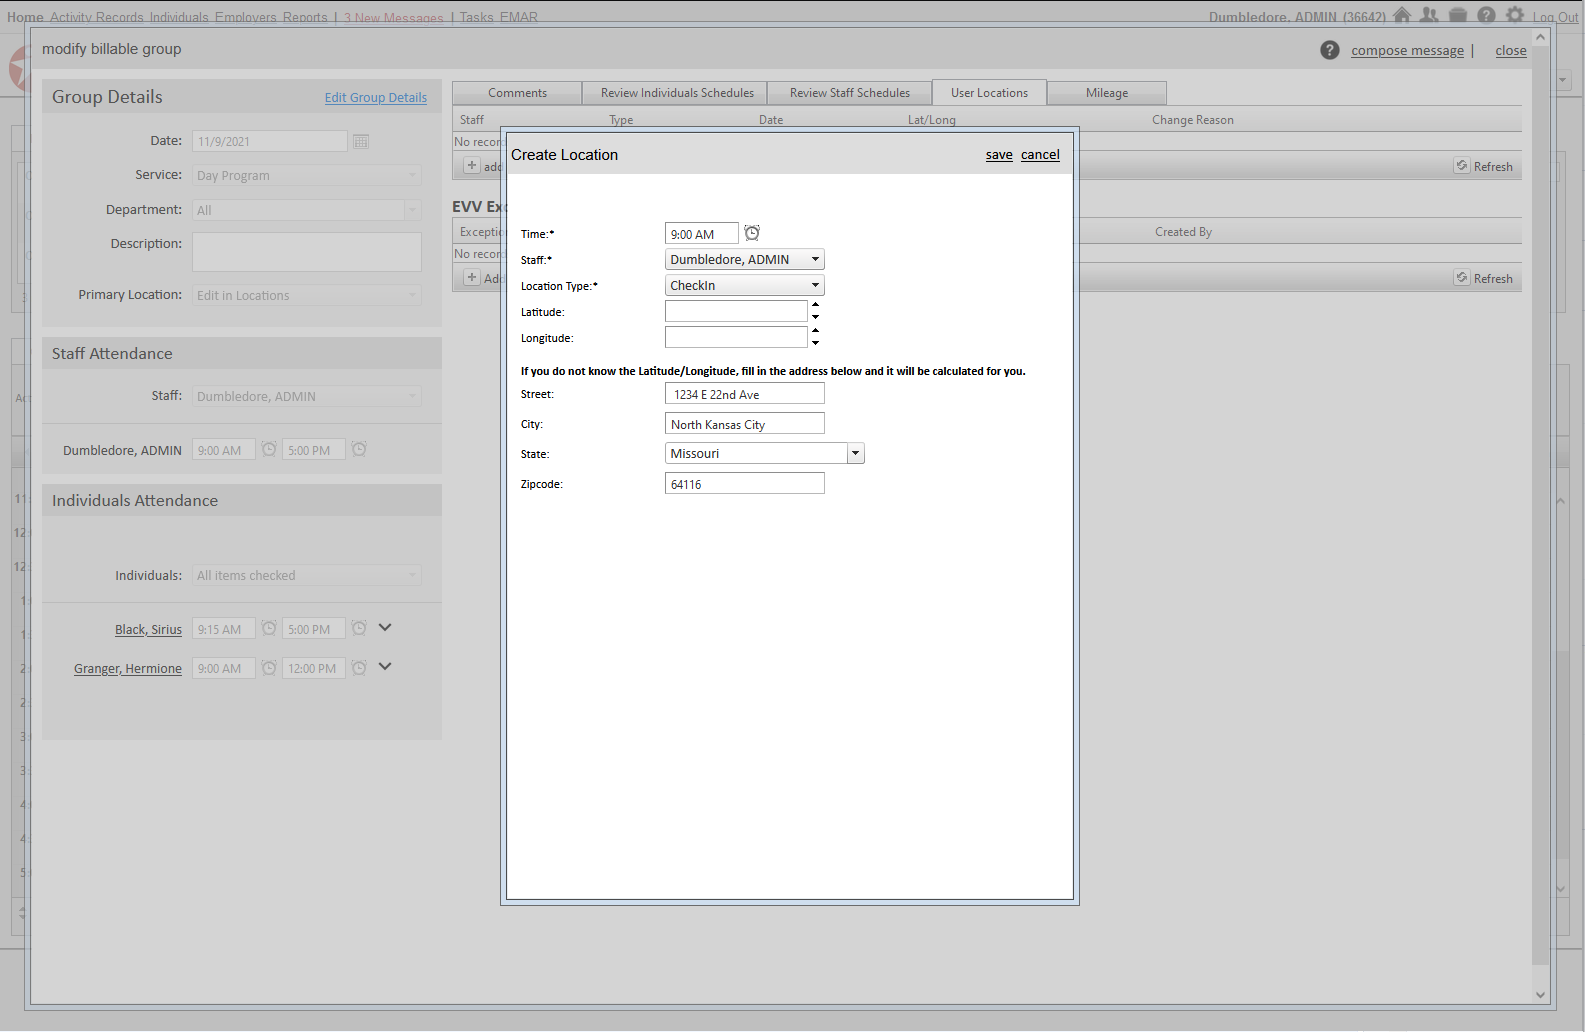
Task: Click into the Time field showing 9:00 AM
Action: 702,233
